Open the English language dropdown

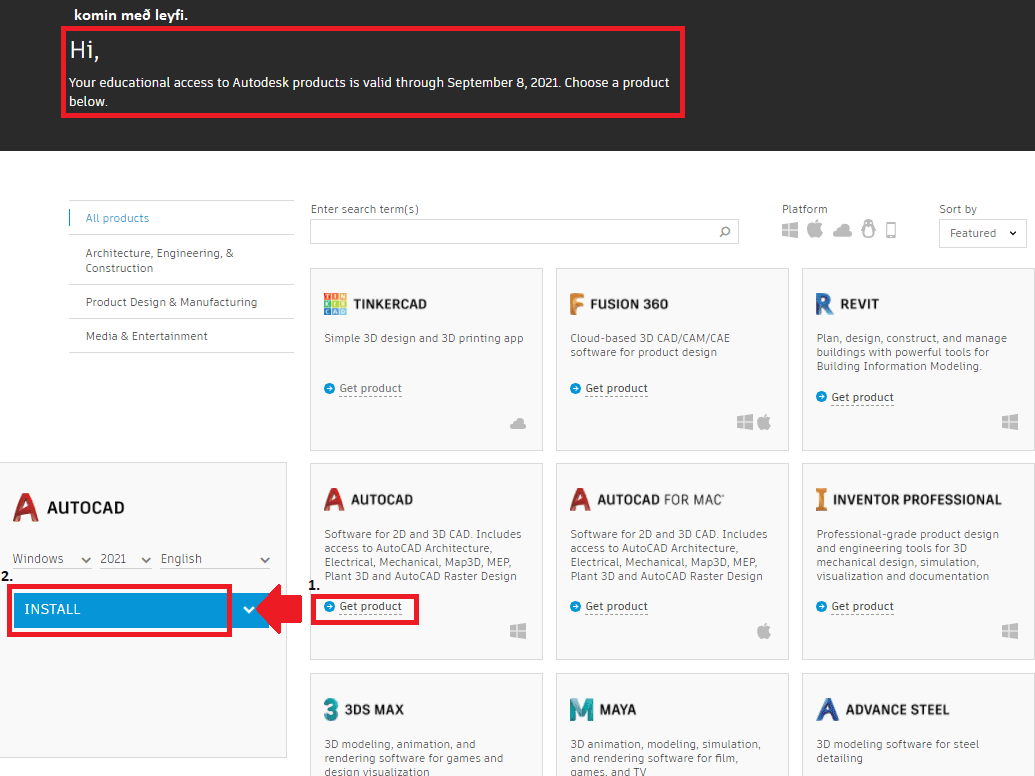(x=215, y=559)
